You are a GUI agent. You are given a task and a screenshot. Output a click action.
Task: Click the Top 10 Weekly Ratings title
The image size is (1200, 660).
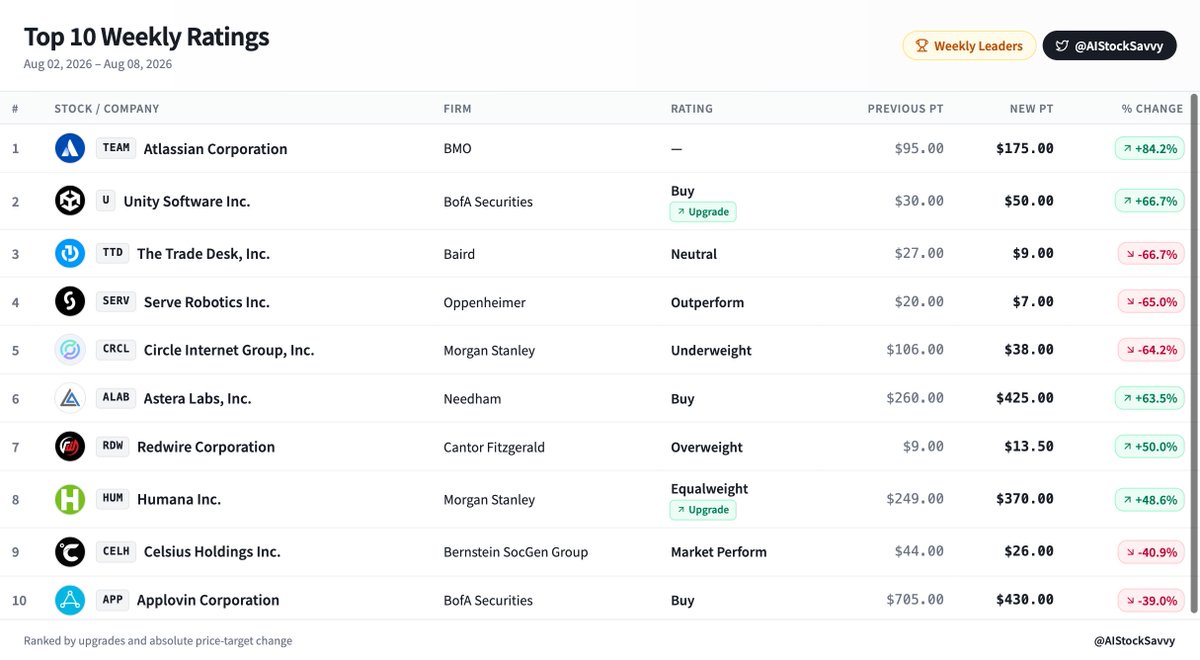(x=147, y=37)
